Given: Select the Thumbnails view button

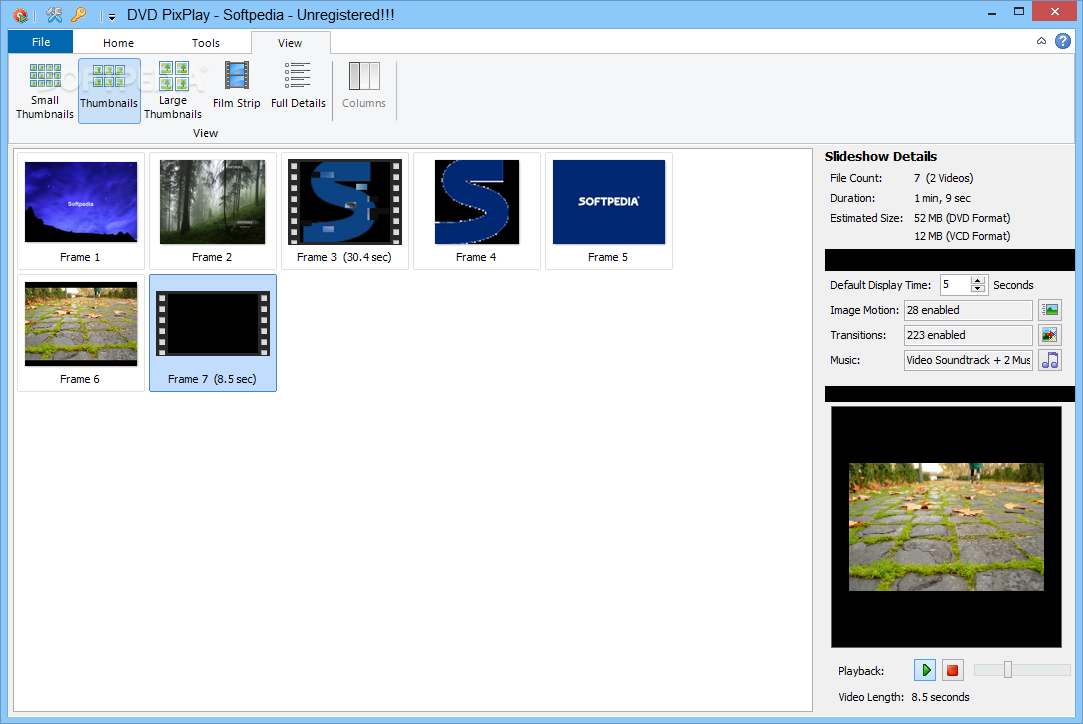Looking at the screenshot, I should [109, 90].
